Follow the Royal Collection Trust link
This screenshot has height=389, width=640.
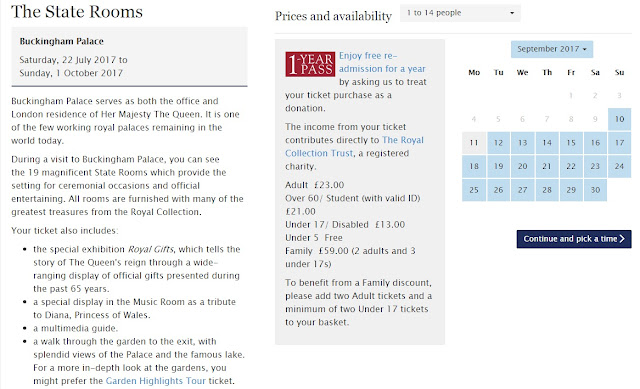(x=354, y=147)
